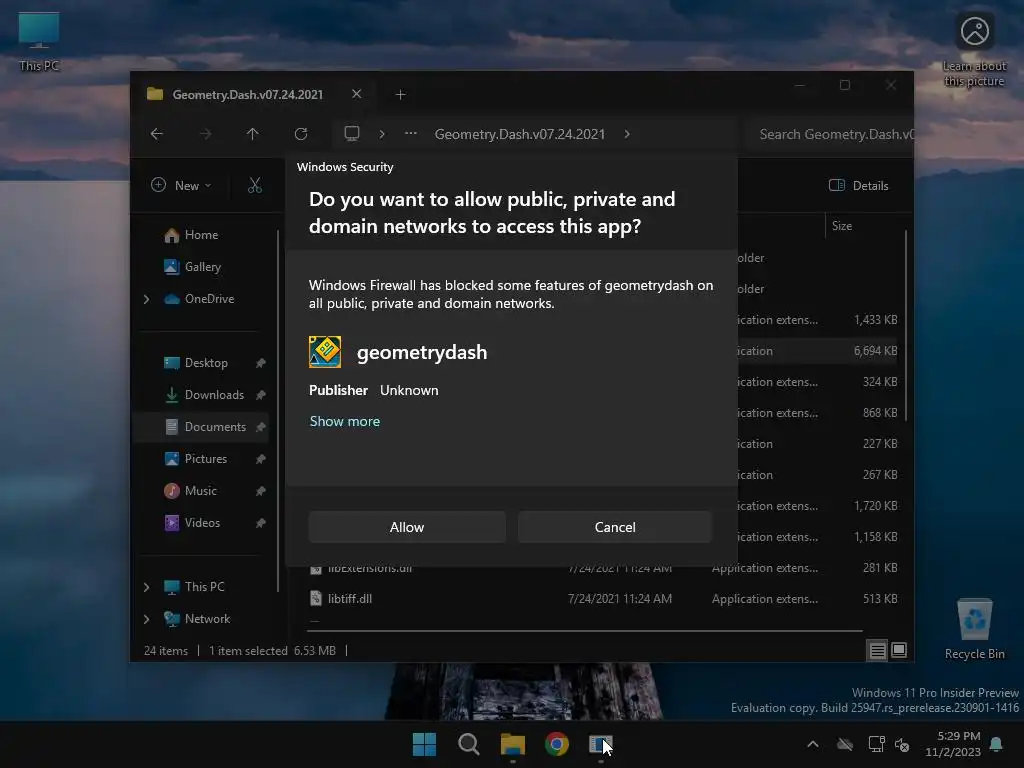Click the Show more link
This screenshot has height=768, width=1024.
345,421
